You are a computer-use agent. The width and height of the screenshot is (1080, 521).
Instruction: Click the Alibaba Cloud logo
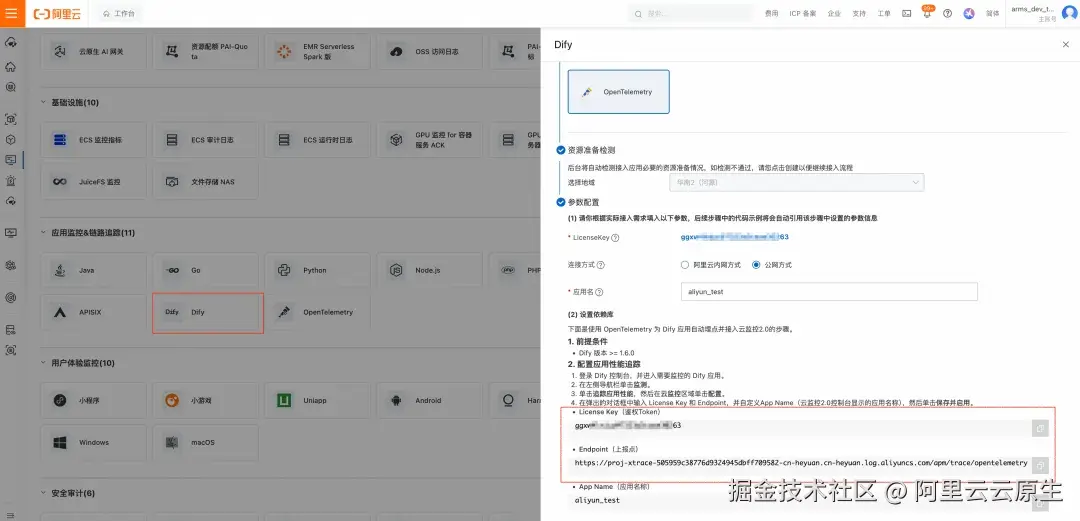coord(57,13)
